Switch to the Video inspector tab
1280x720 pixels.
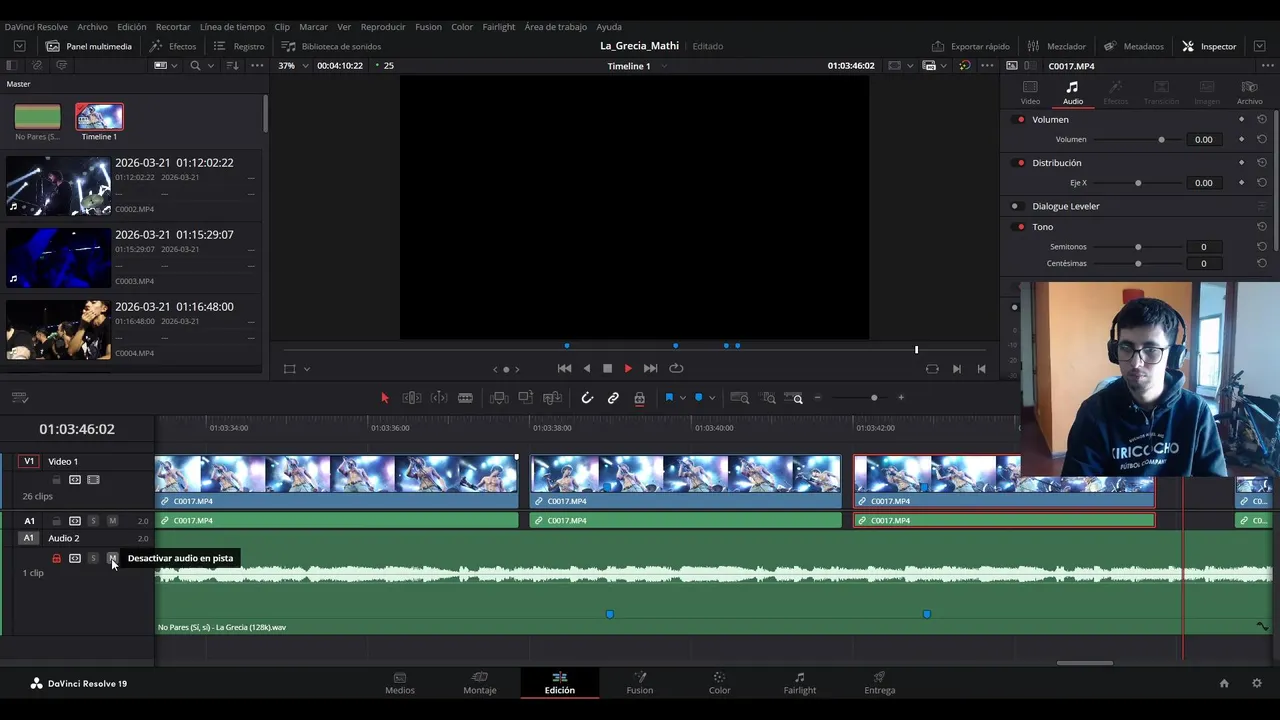coord(1030,93)
